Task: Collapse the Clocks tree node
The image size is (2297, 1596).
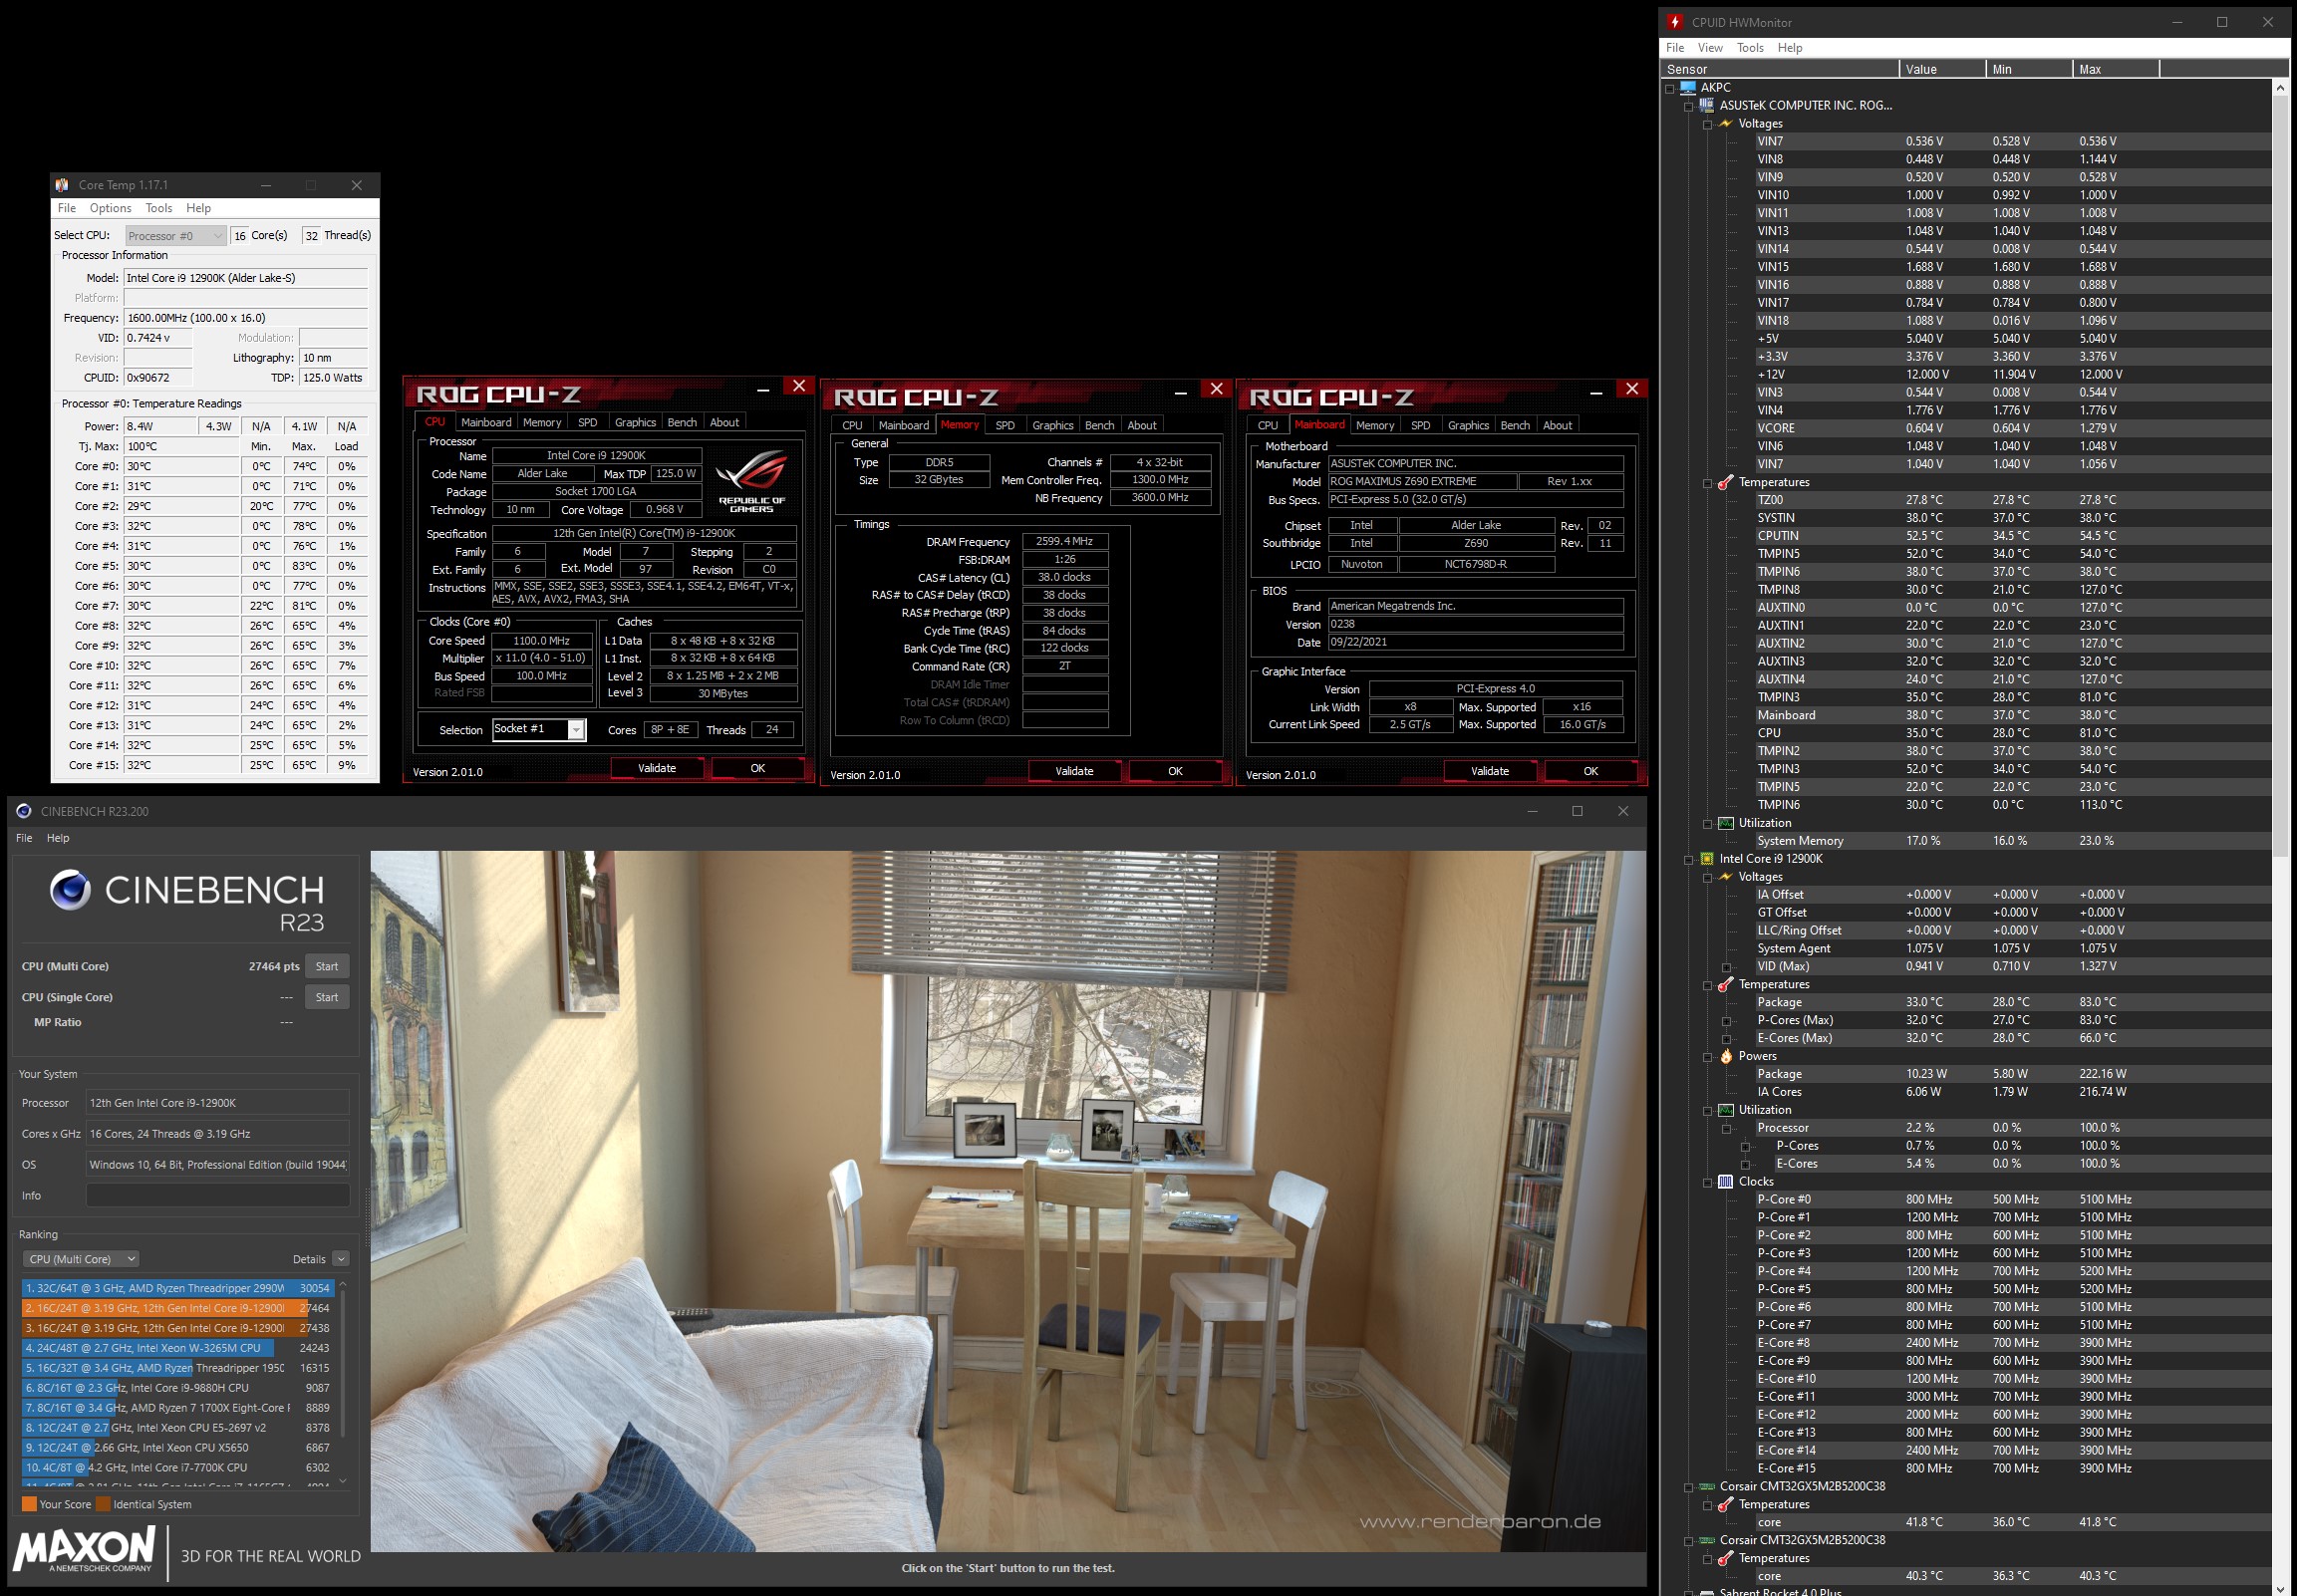Action: 1708,1183
